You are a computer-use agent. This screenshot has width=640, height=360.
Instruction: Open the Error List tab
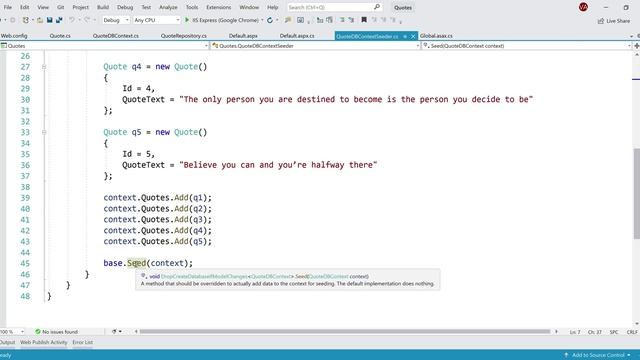82,342
